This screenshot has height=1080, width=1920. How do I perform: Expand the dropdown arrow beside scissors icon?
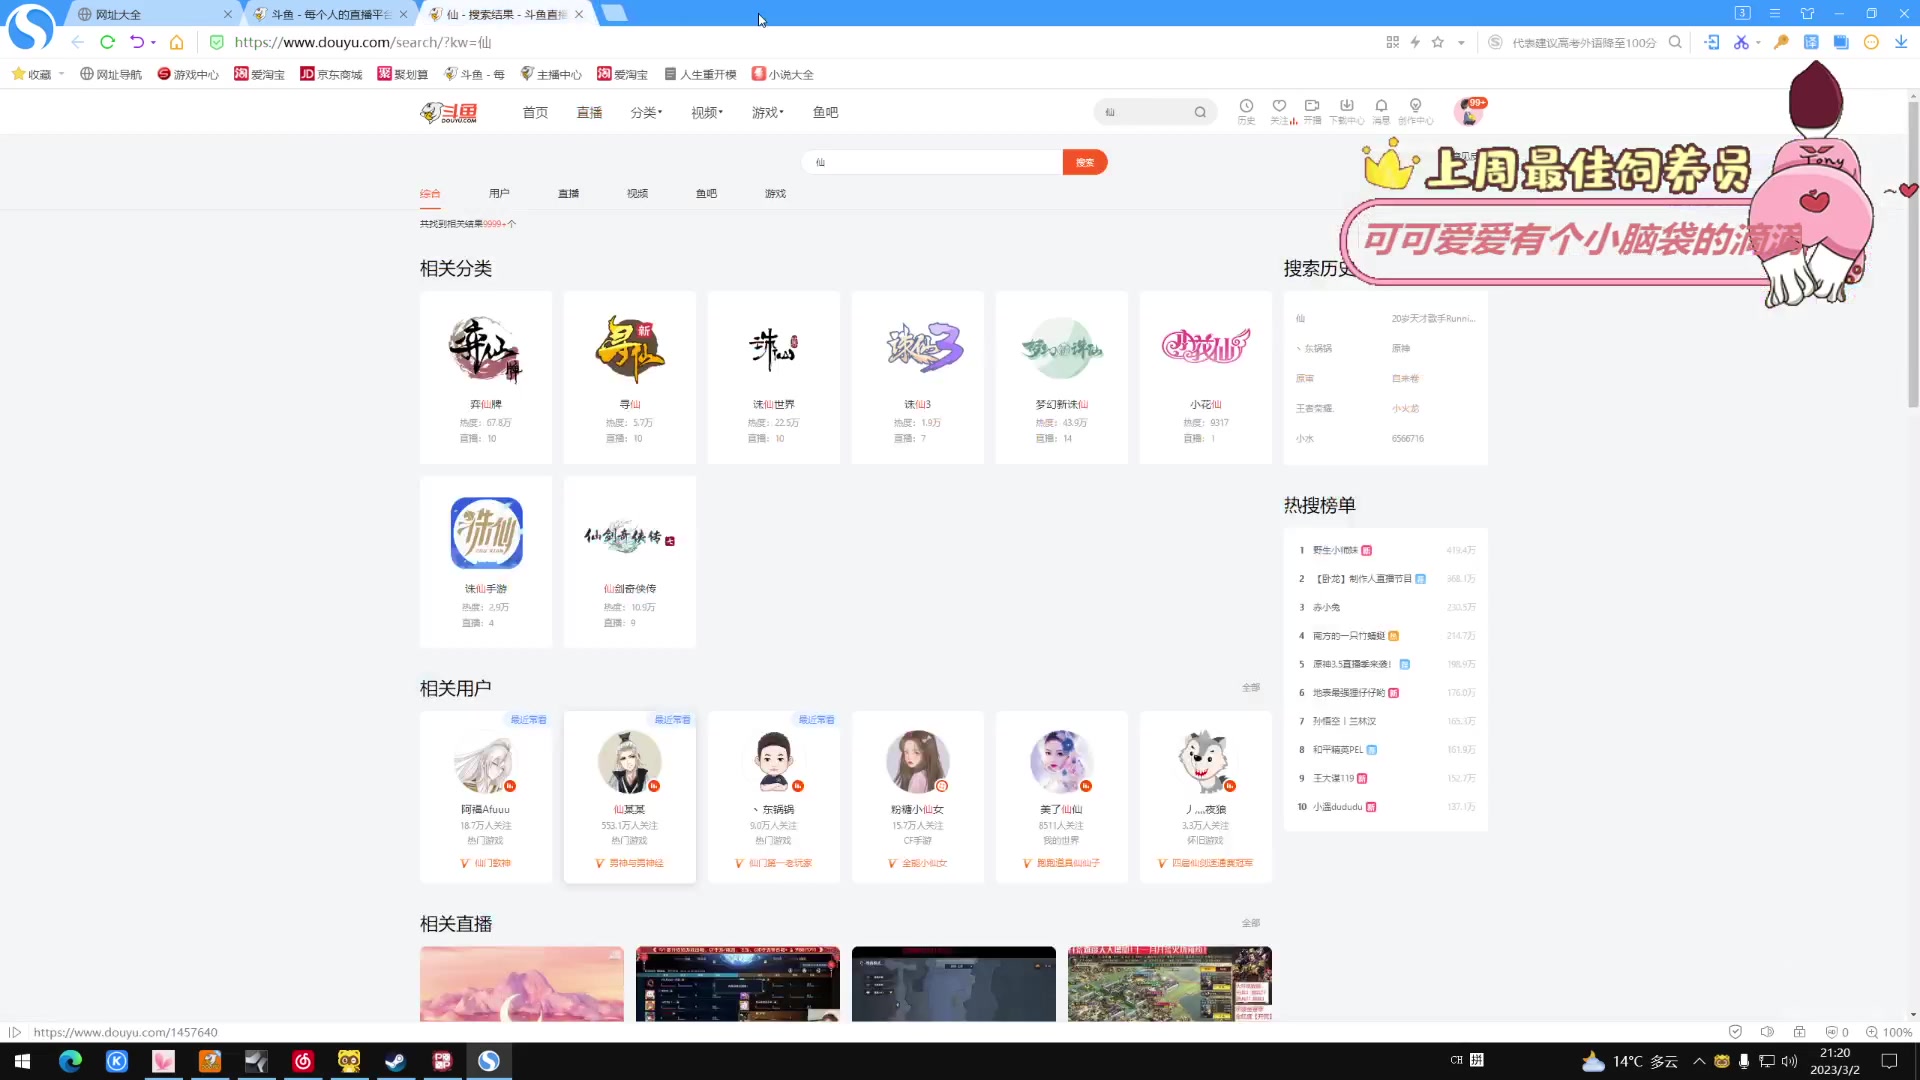point(1758,42)
